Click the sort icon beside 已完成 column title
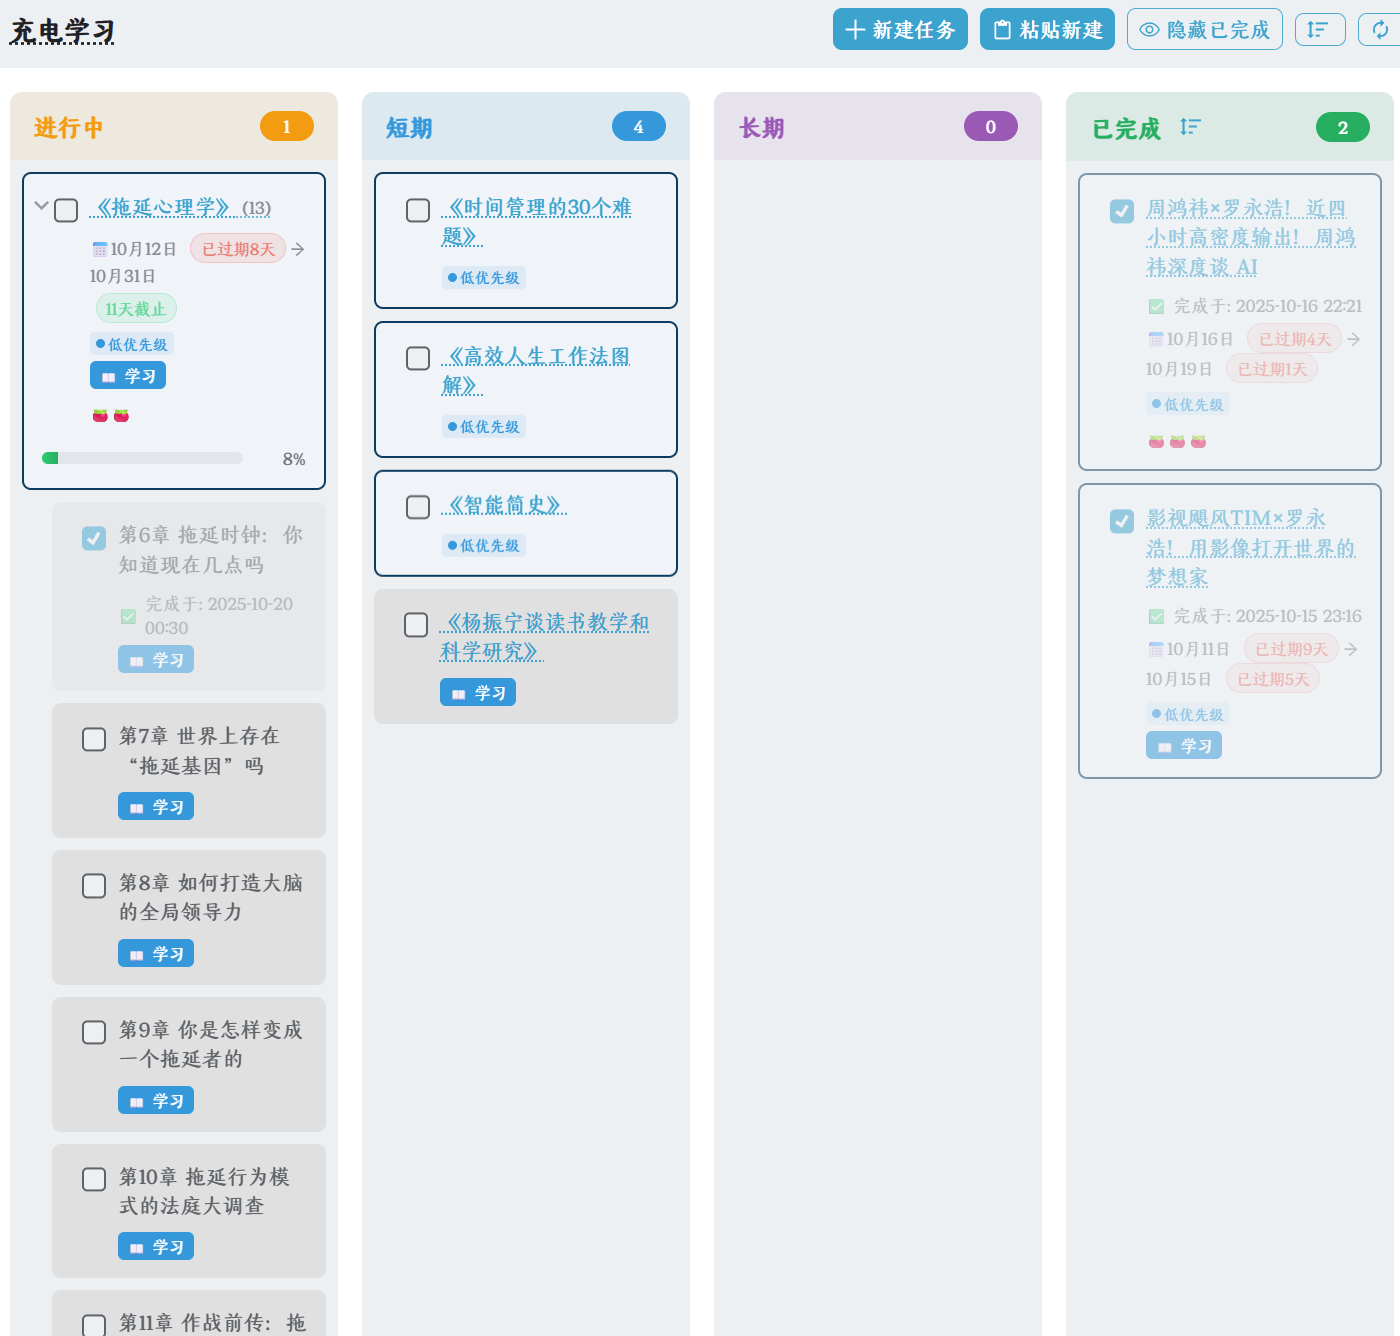The image size is (1400, 1336). tap(1190, 127)
